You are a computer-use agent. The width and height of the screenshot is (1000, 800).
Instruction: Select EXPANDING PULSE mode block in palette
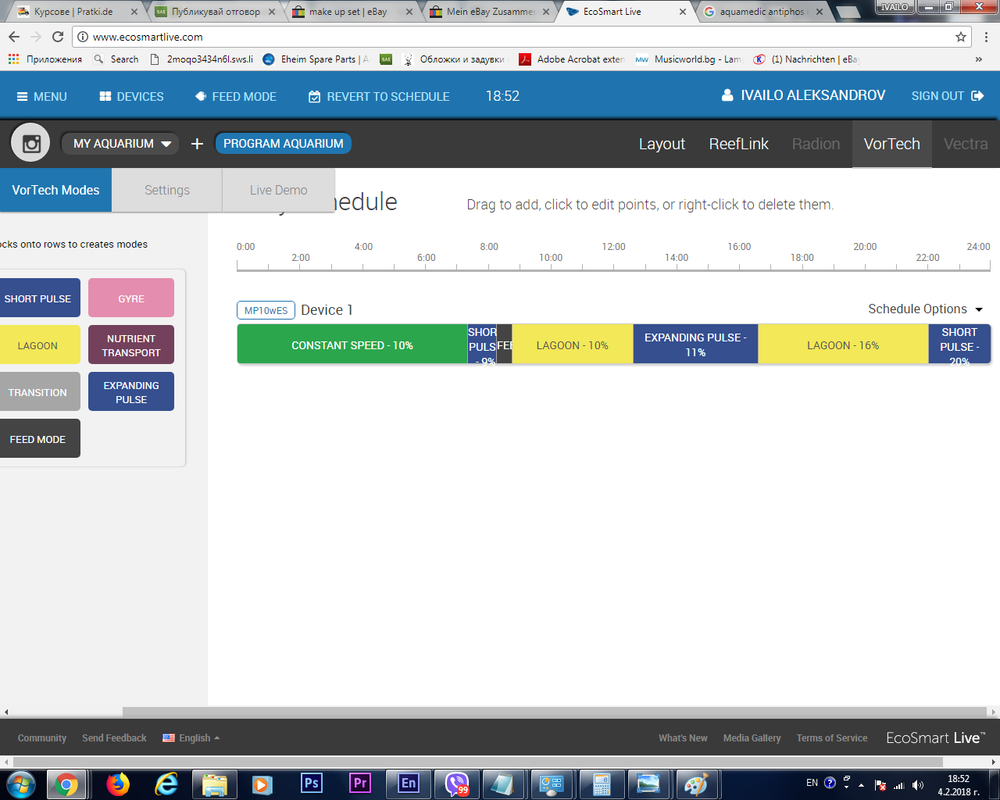click(131, 392)
